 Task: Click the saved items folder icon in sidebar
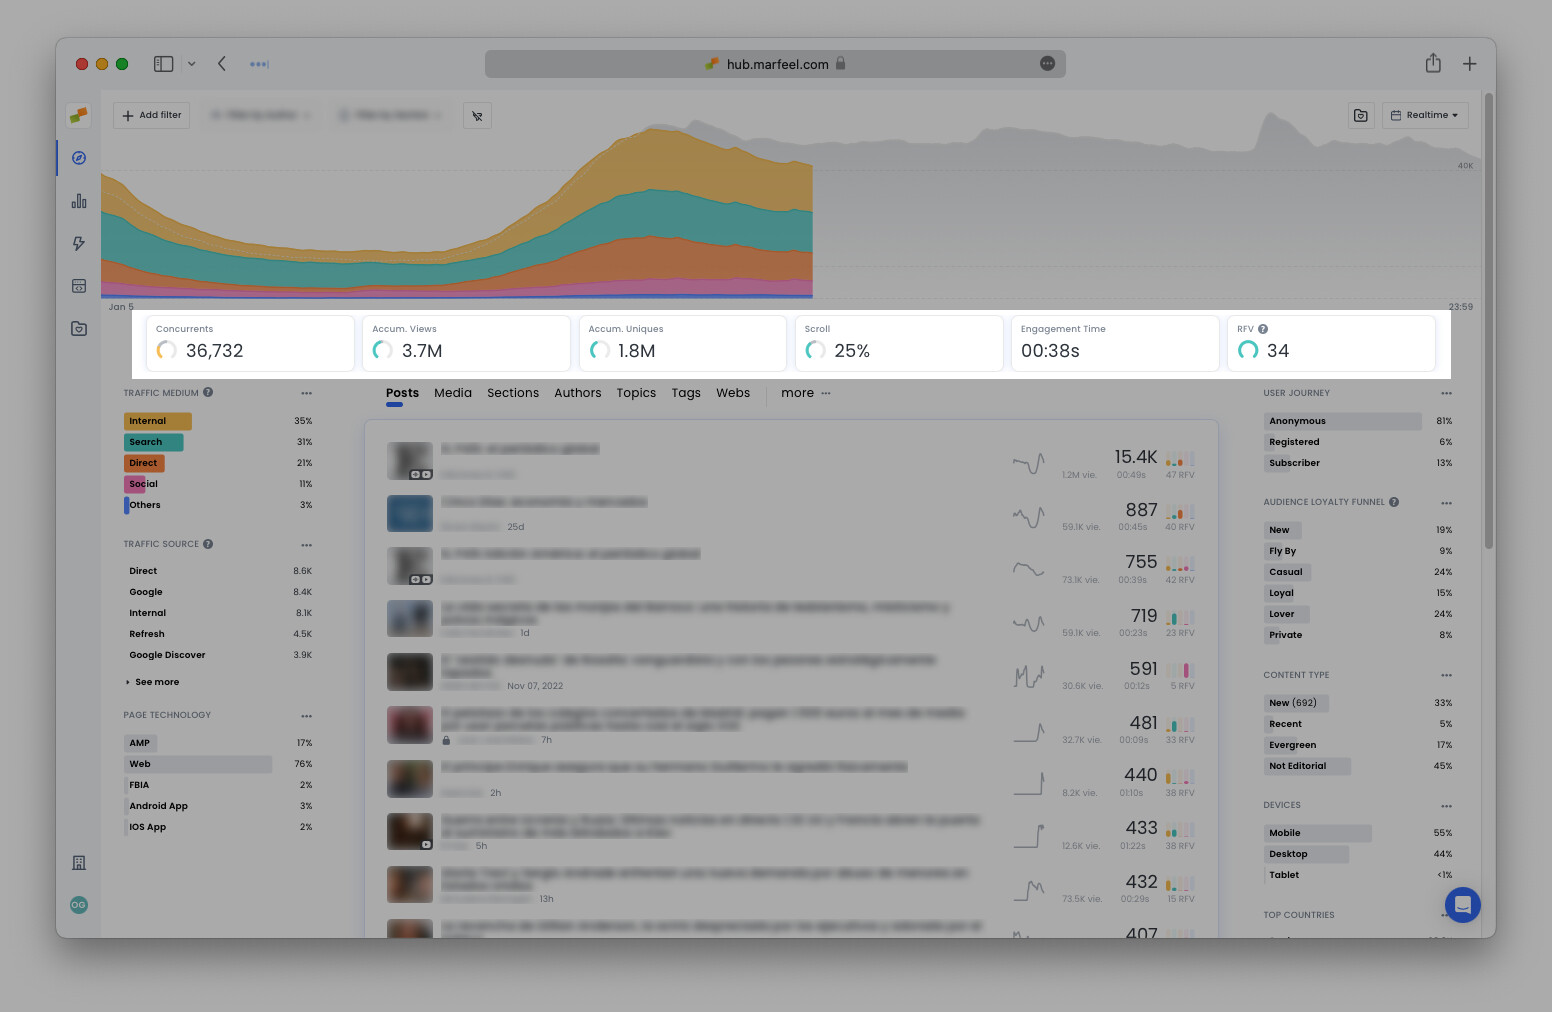pyautogui.click(x=78, y=328)
